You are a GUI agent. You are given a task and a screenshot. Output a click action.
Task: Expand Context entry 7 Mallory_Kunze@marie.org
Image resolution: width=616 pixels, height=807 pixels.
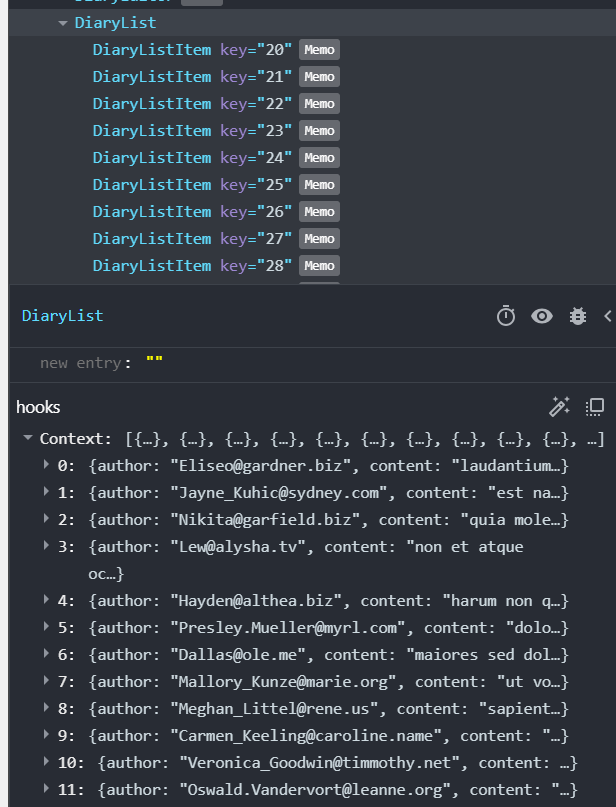coord(46,681)
